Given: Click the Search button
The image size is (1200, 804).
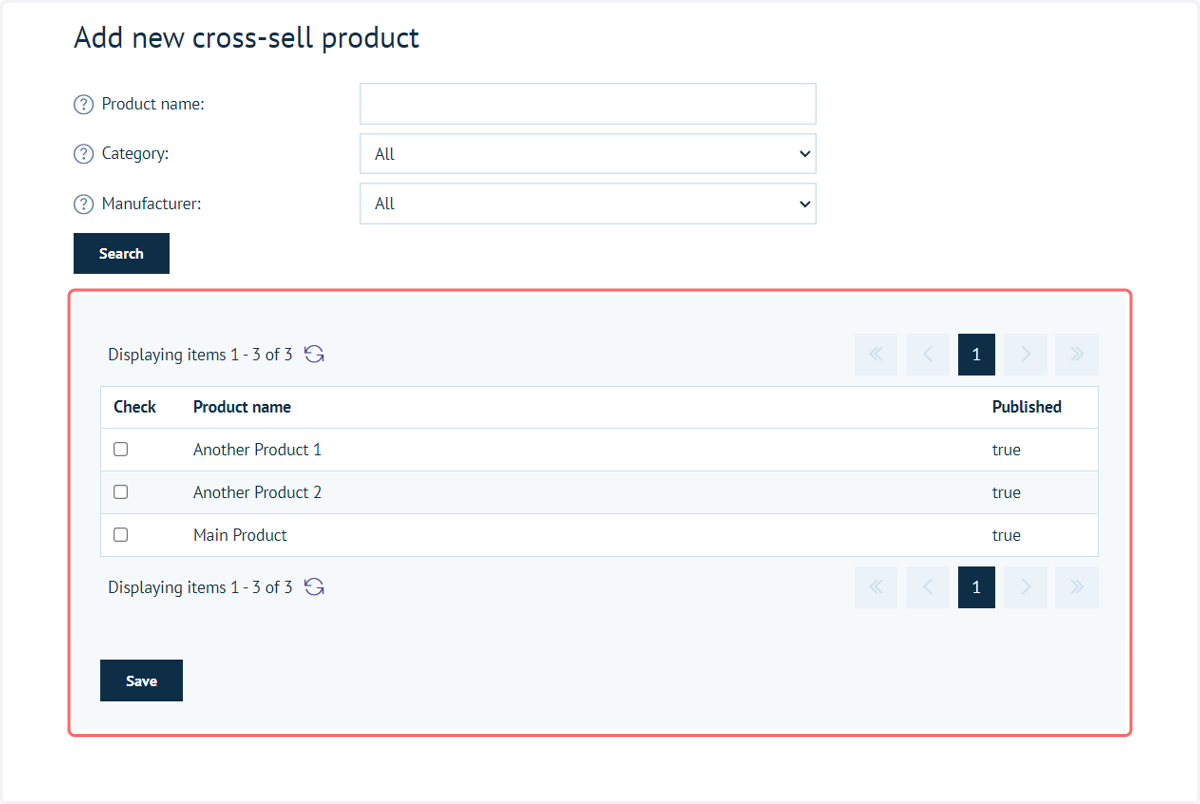Looking at the screenshot, I should click(121, 253).
